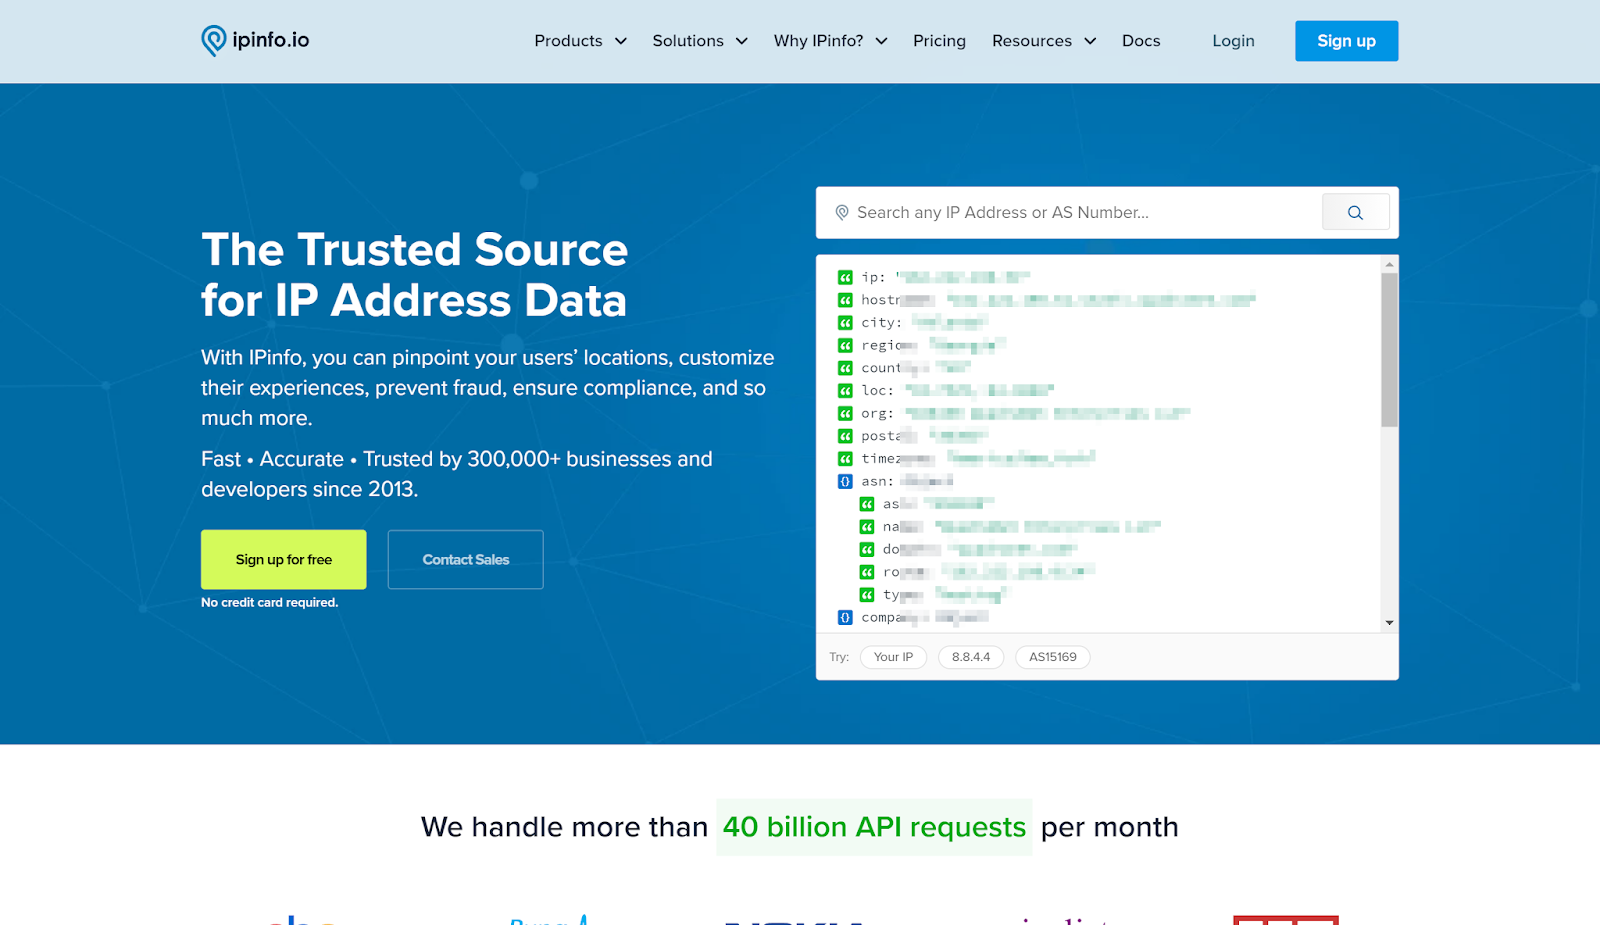Click quote icon beside nested 'na' row
Viewport: 1600px width, 925px height.
point(867,527)
